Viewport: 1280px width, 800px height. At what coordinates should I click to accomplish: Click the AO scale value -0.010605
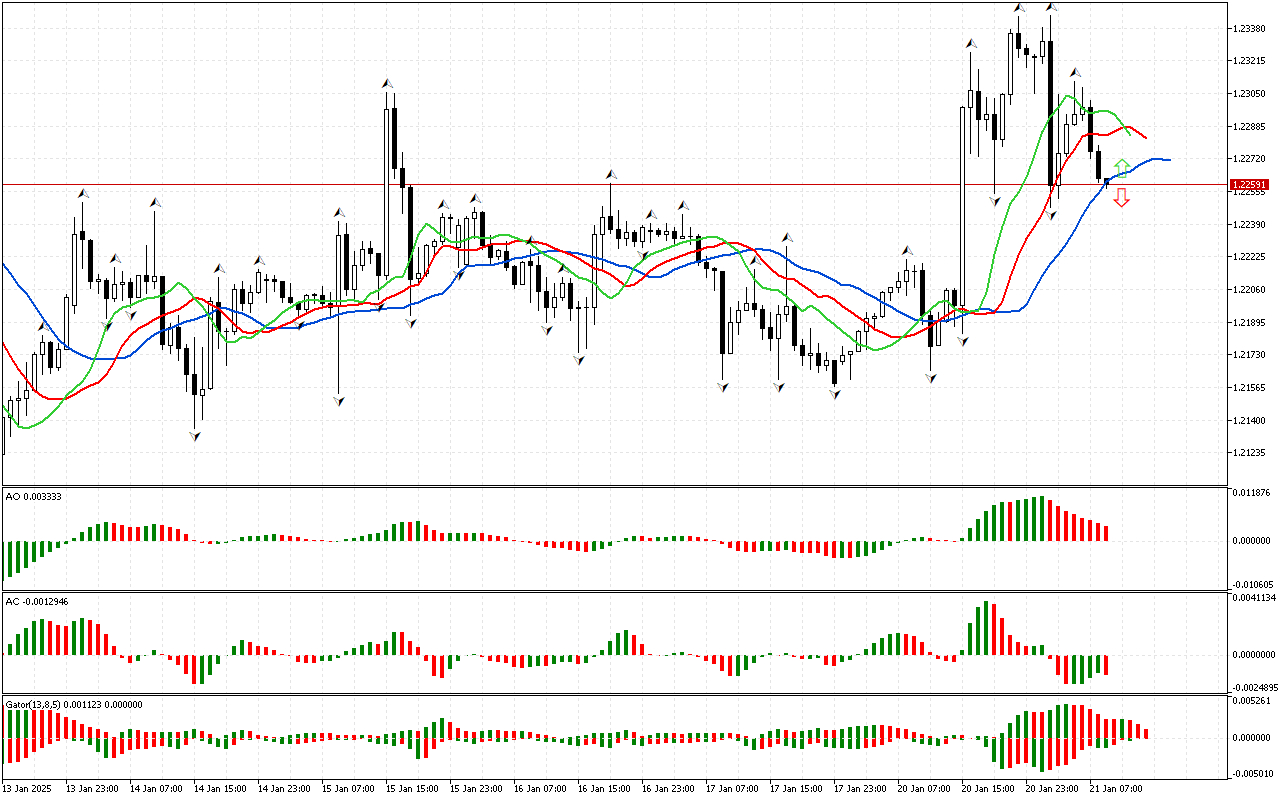point(1252,583)
